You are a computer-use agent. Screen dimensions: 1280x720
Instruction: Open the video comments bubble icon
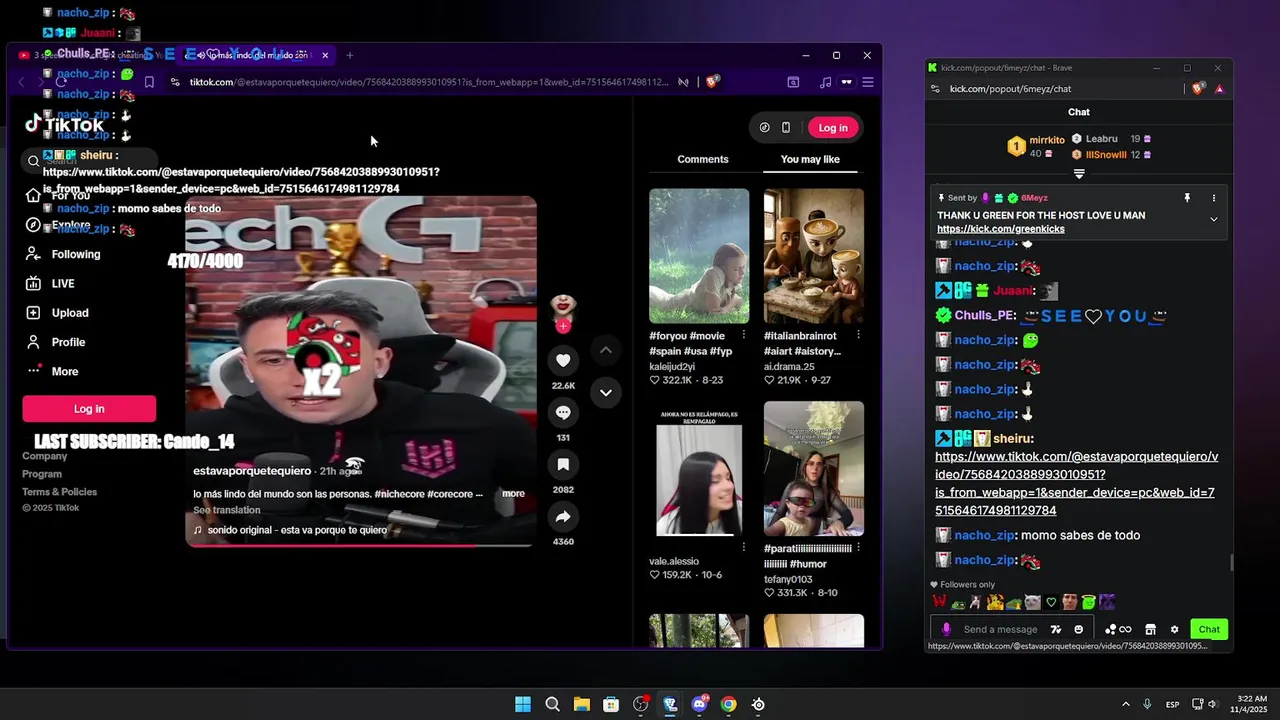(x=563, y=413)
